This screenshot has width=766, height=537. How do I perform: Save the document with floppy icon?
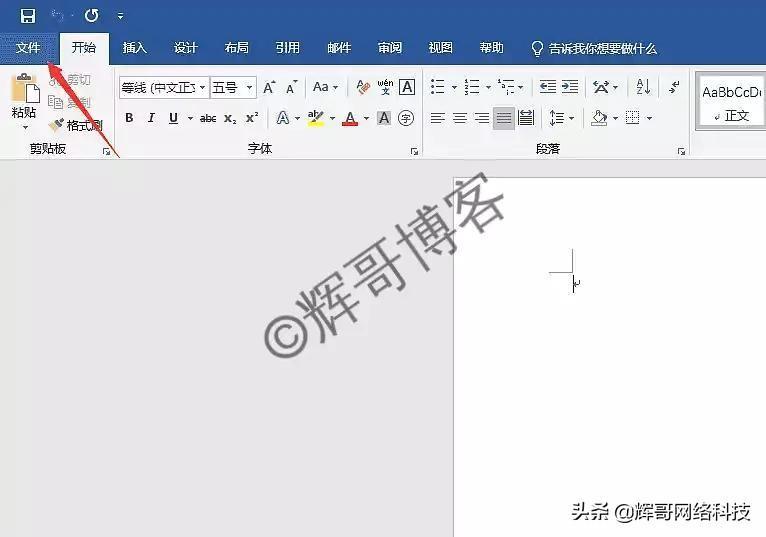tap(28, 16)
